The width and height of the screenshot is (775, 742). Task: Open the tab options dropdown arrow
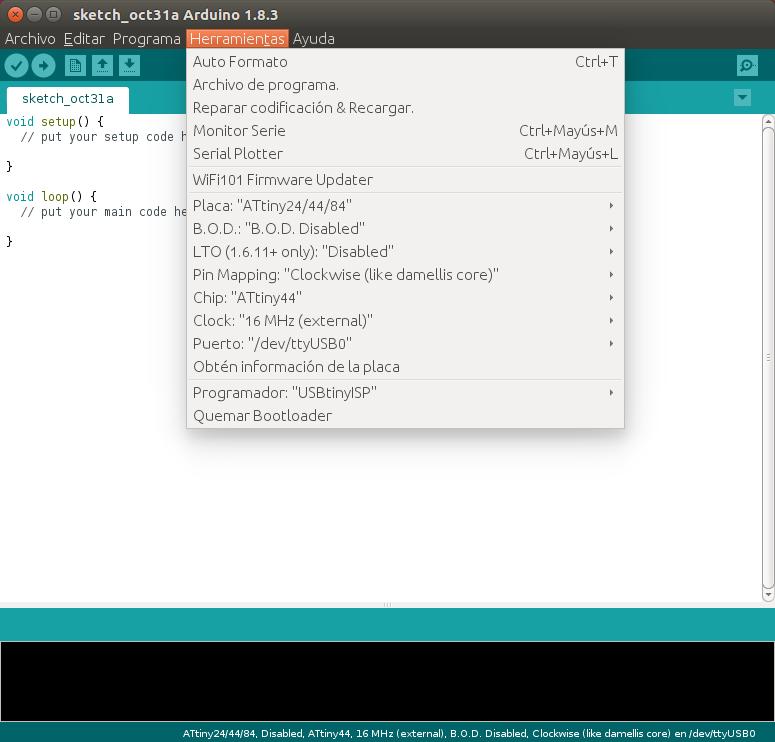(742, 97)
